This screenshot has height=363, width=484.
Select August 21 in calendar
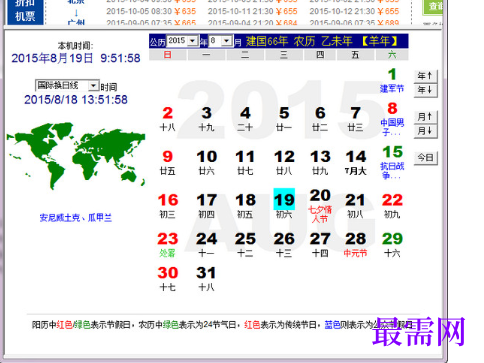[355, 206]
